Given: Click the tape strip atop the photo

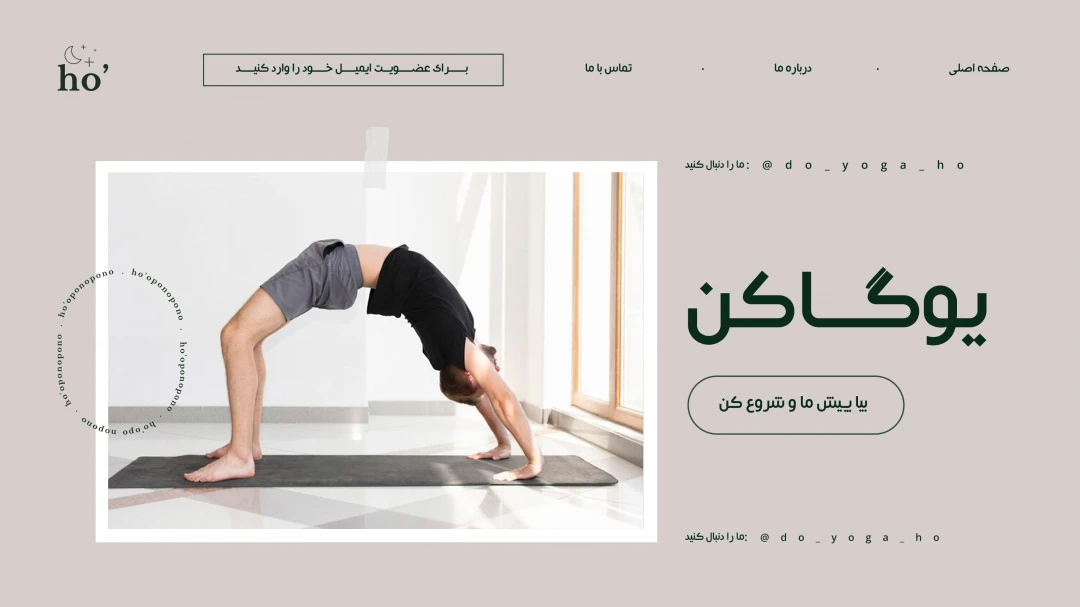Looking at the screenshot, I should (x=377, y=157).
